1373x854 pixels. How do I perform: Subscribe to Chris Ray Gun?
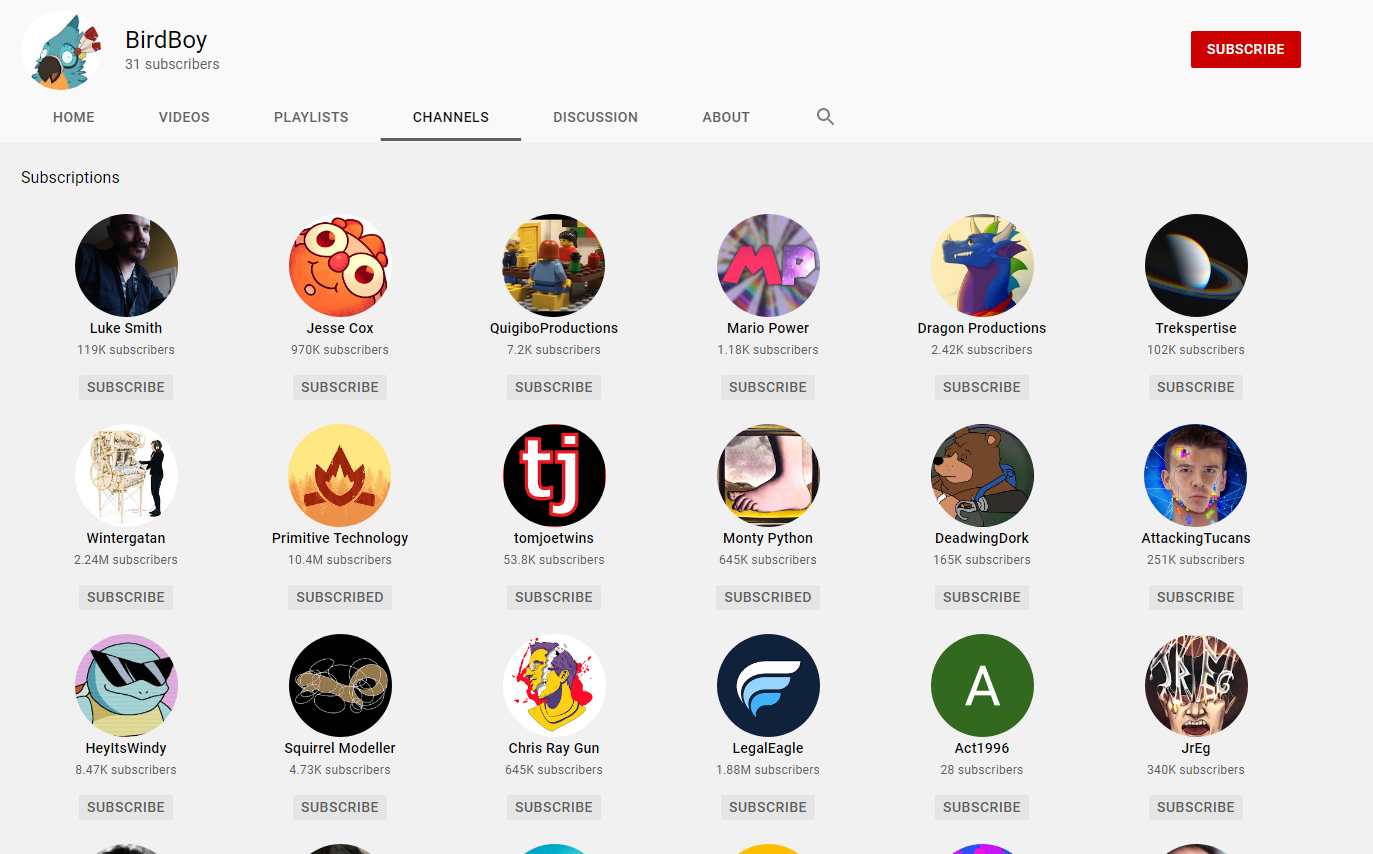click(x=554, y=807)
